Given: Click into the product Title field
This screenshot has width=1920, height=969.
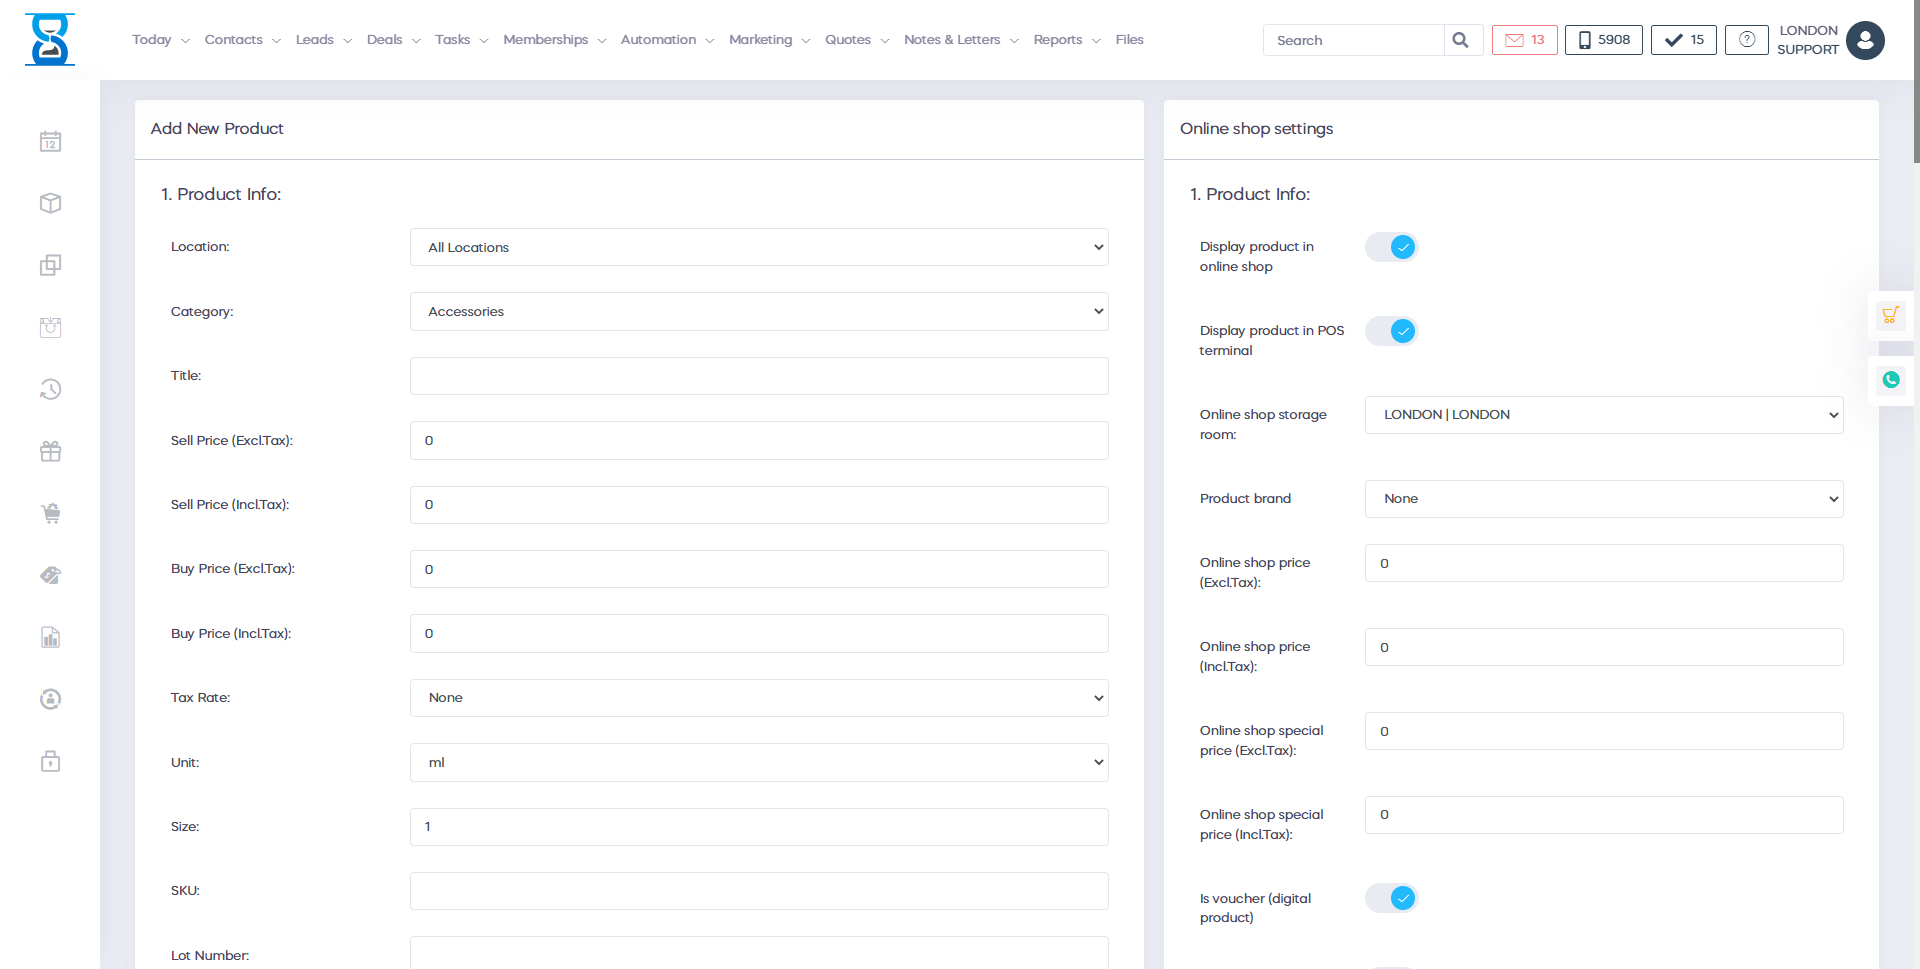Looking at the screenshot, I should 758,376.
